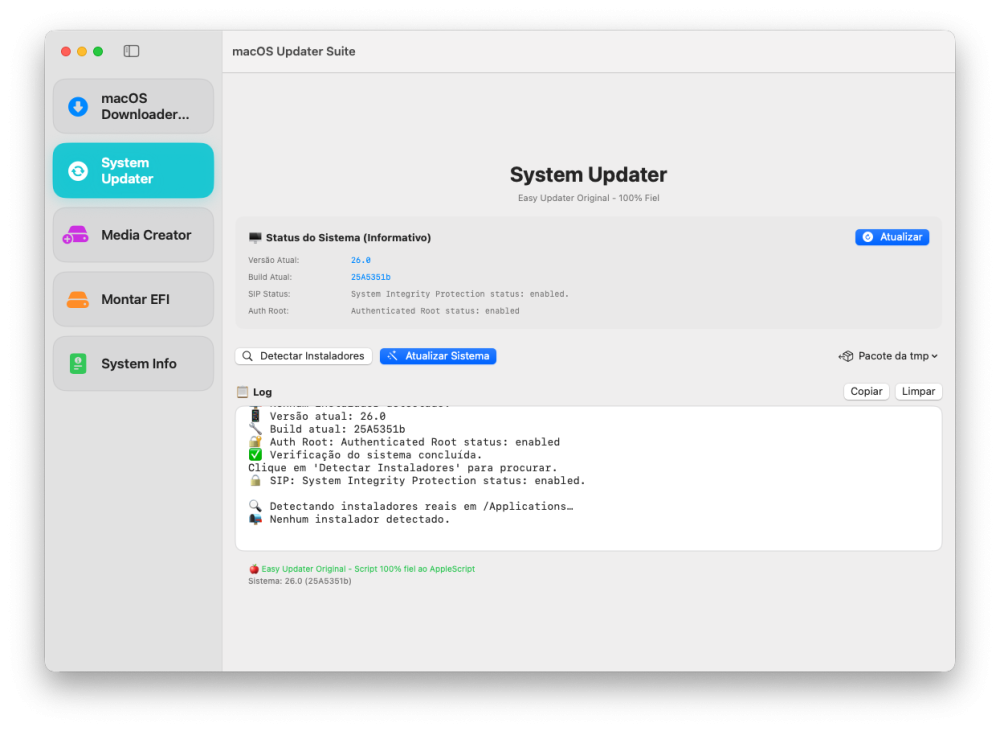
Task: Click the System Updater heading
Action: (x=588, y=175)
